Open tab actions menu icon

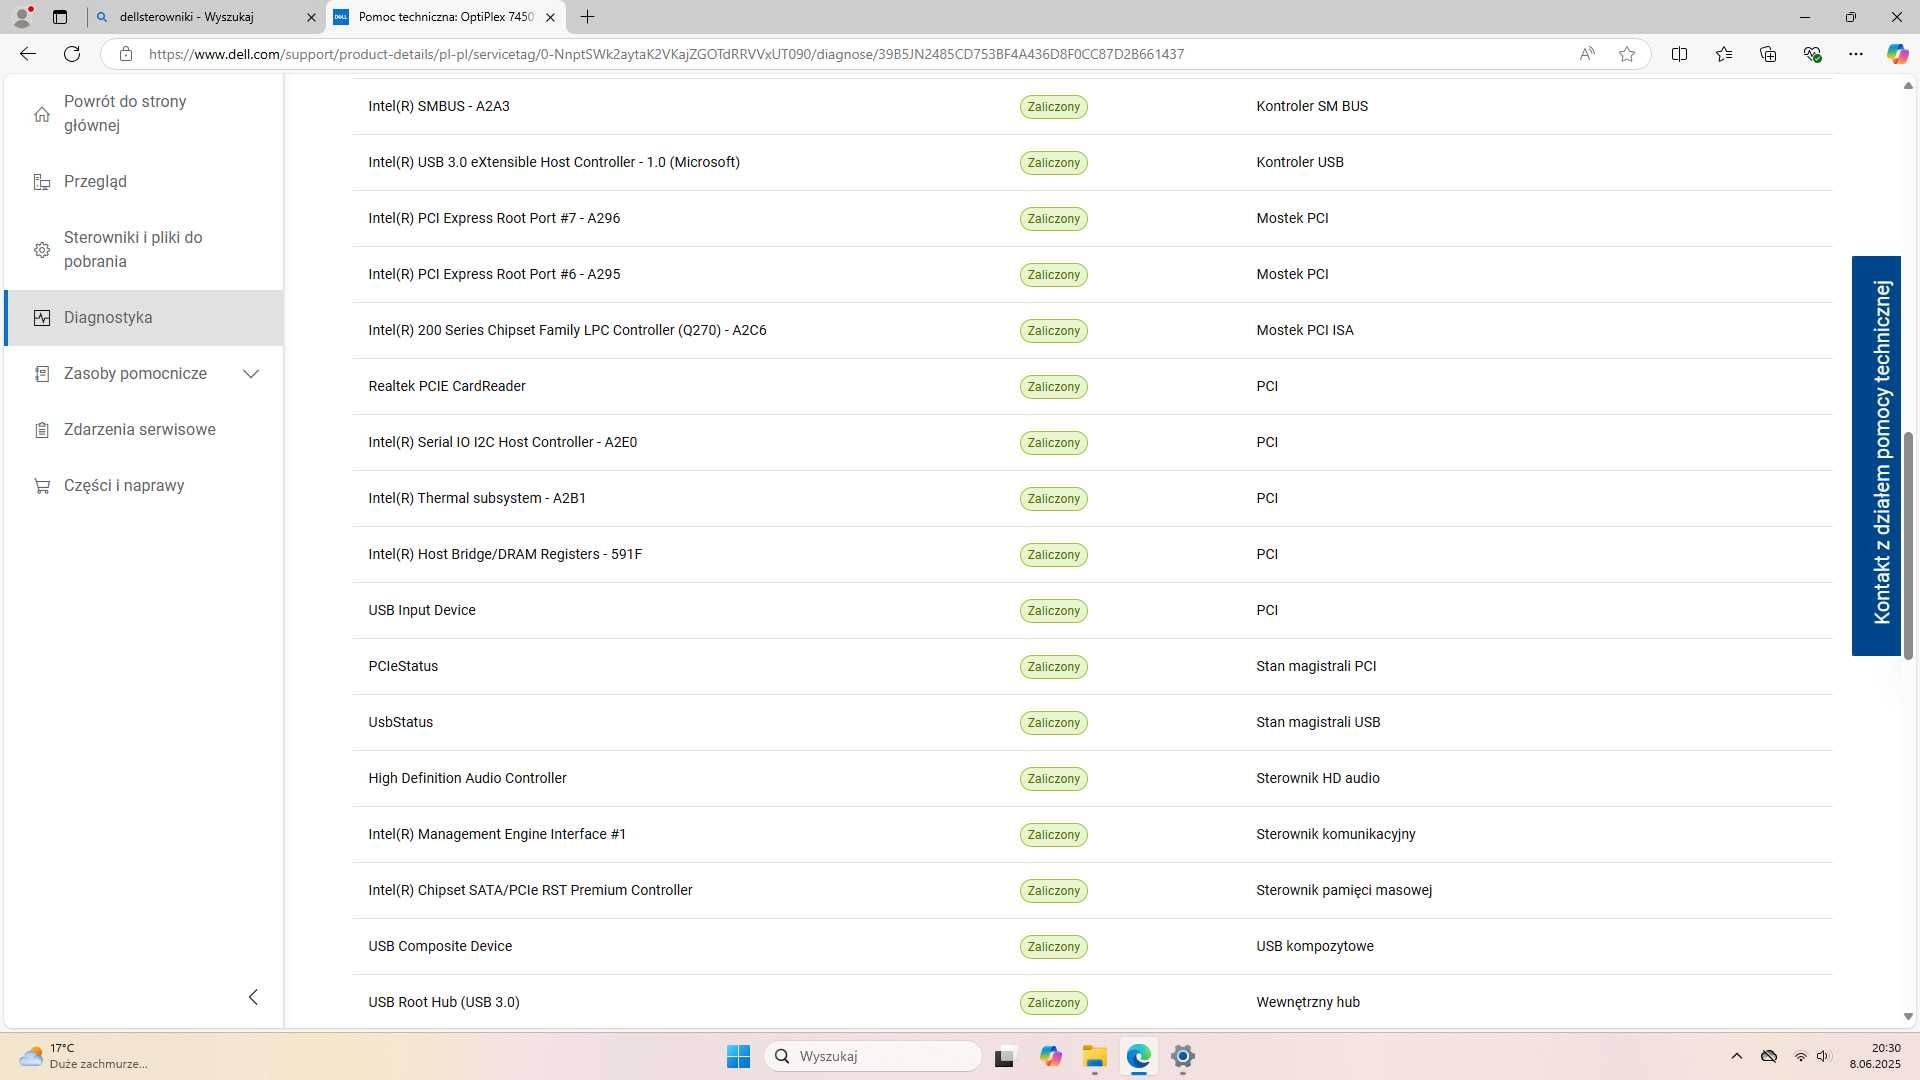click(x=60, y=17)
